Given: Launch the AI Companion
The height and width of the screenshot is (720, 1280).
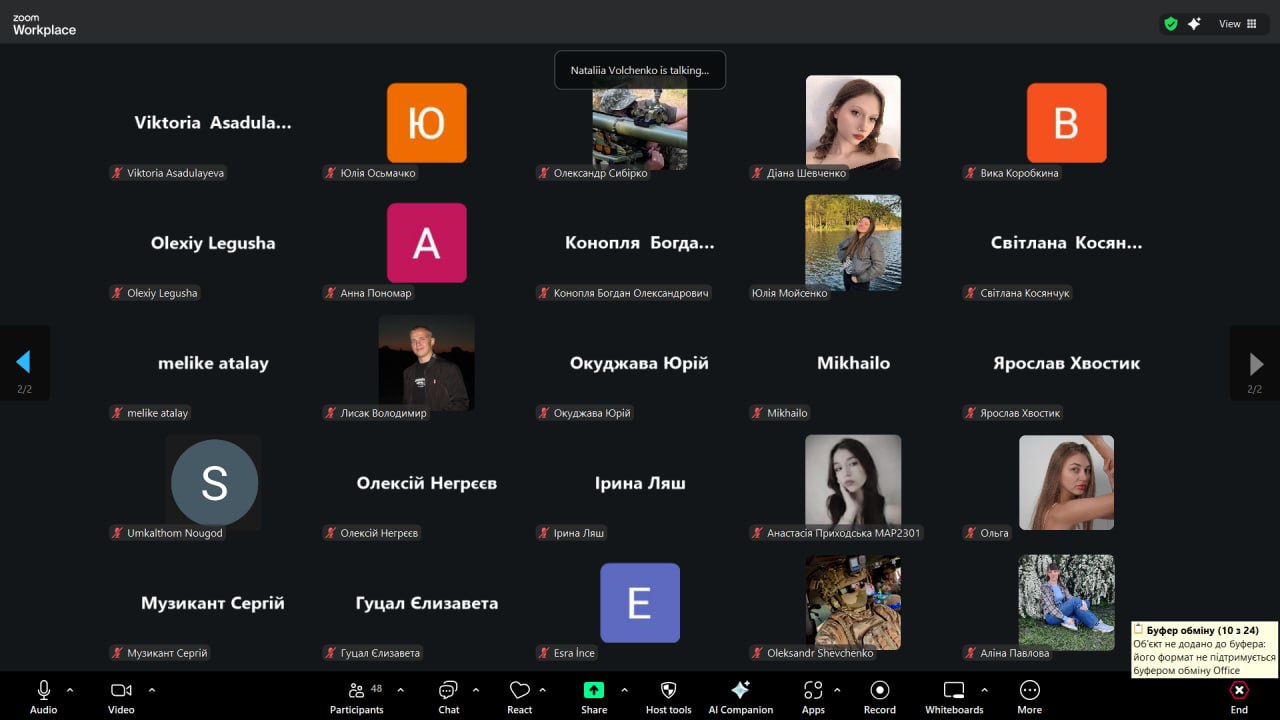Looking at the screenshot, I should (740, 696).
